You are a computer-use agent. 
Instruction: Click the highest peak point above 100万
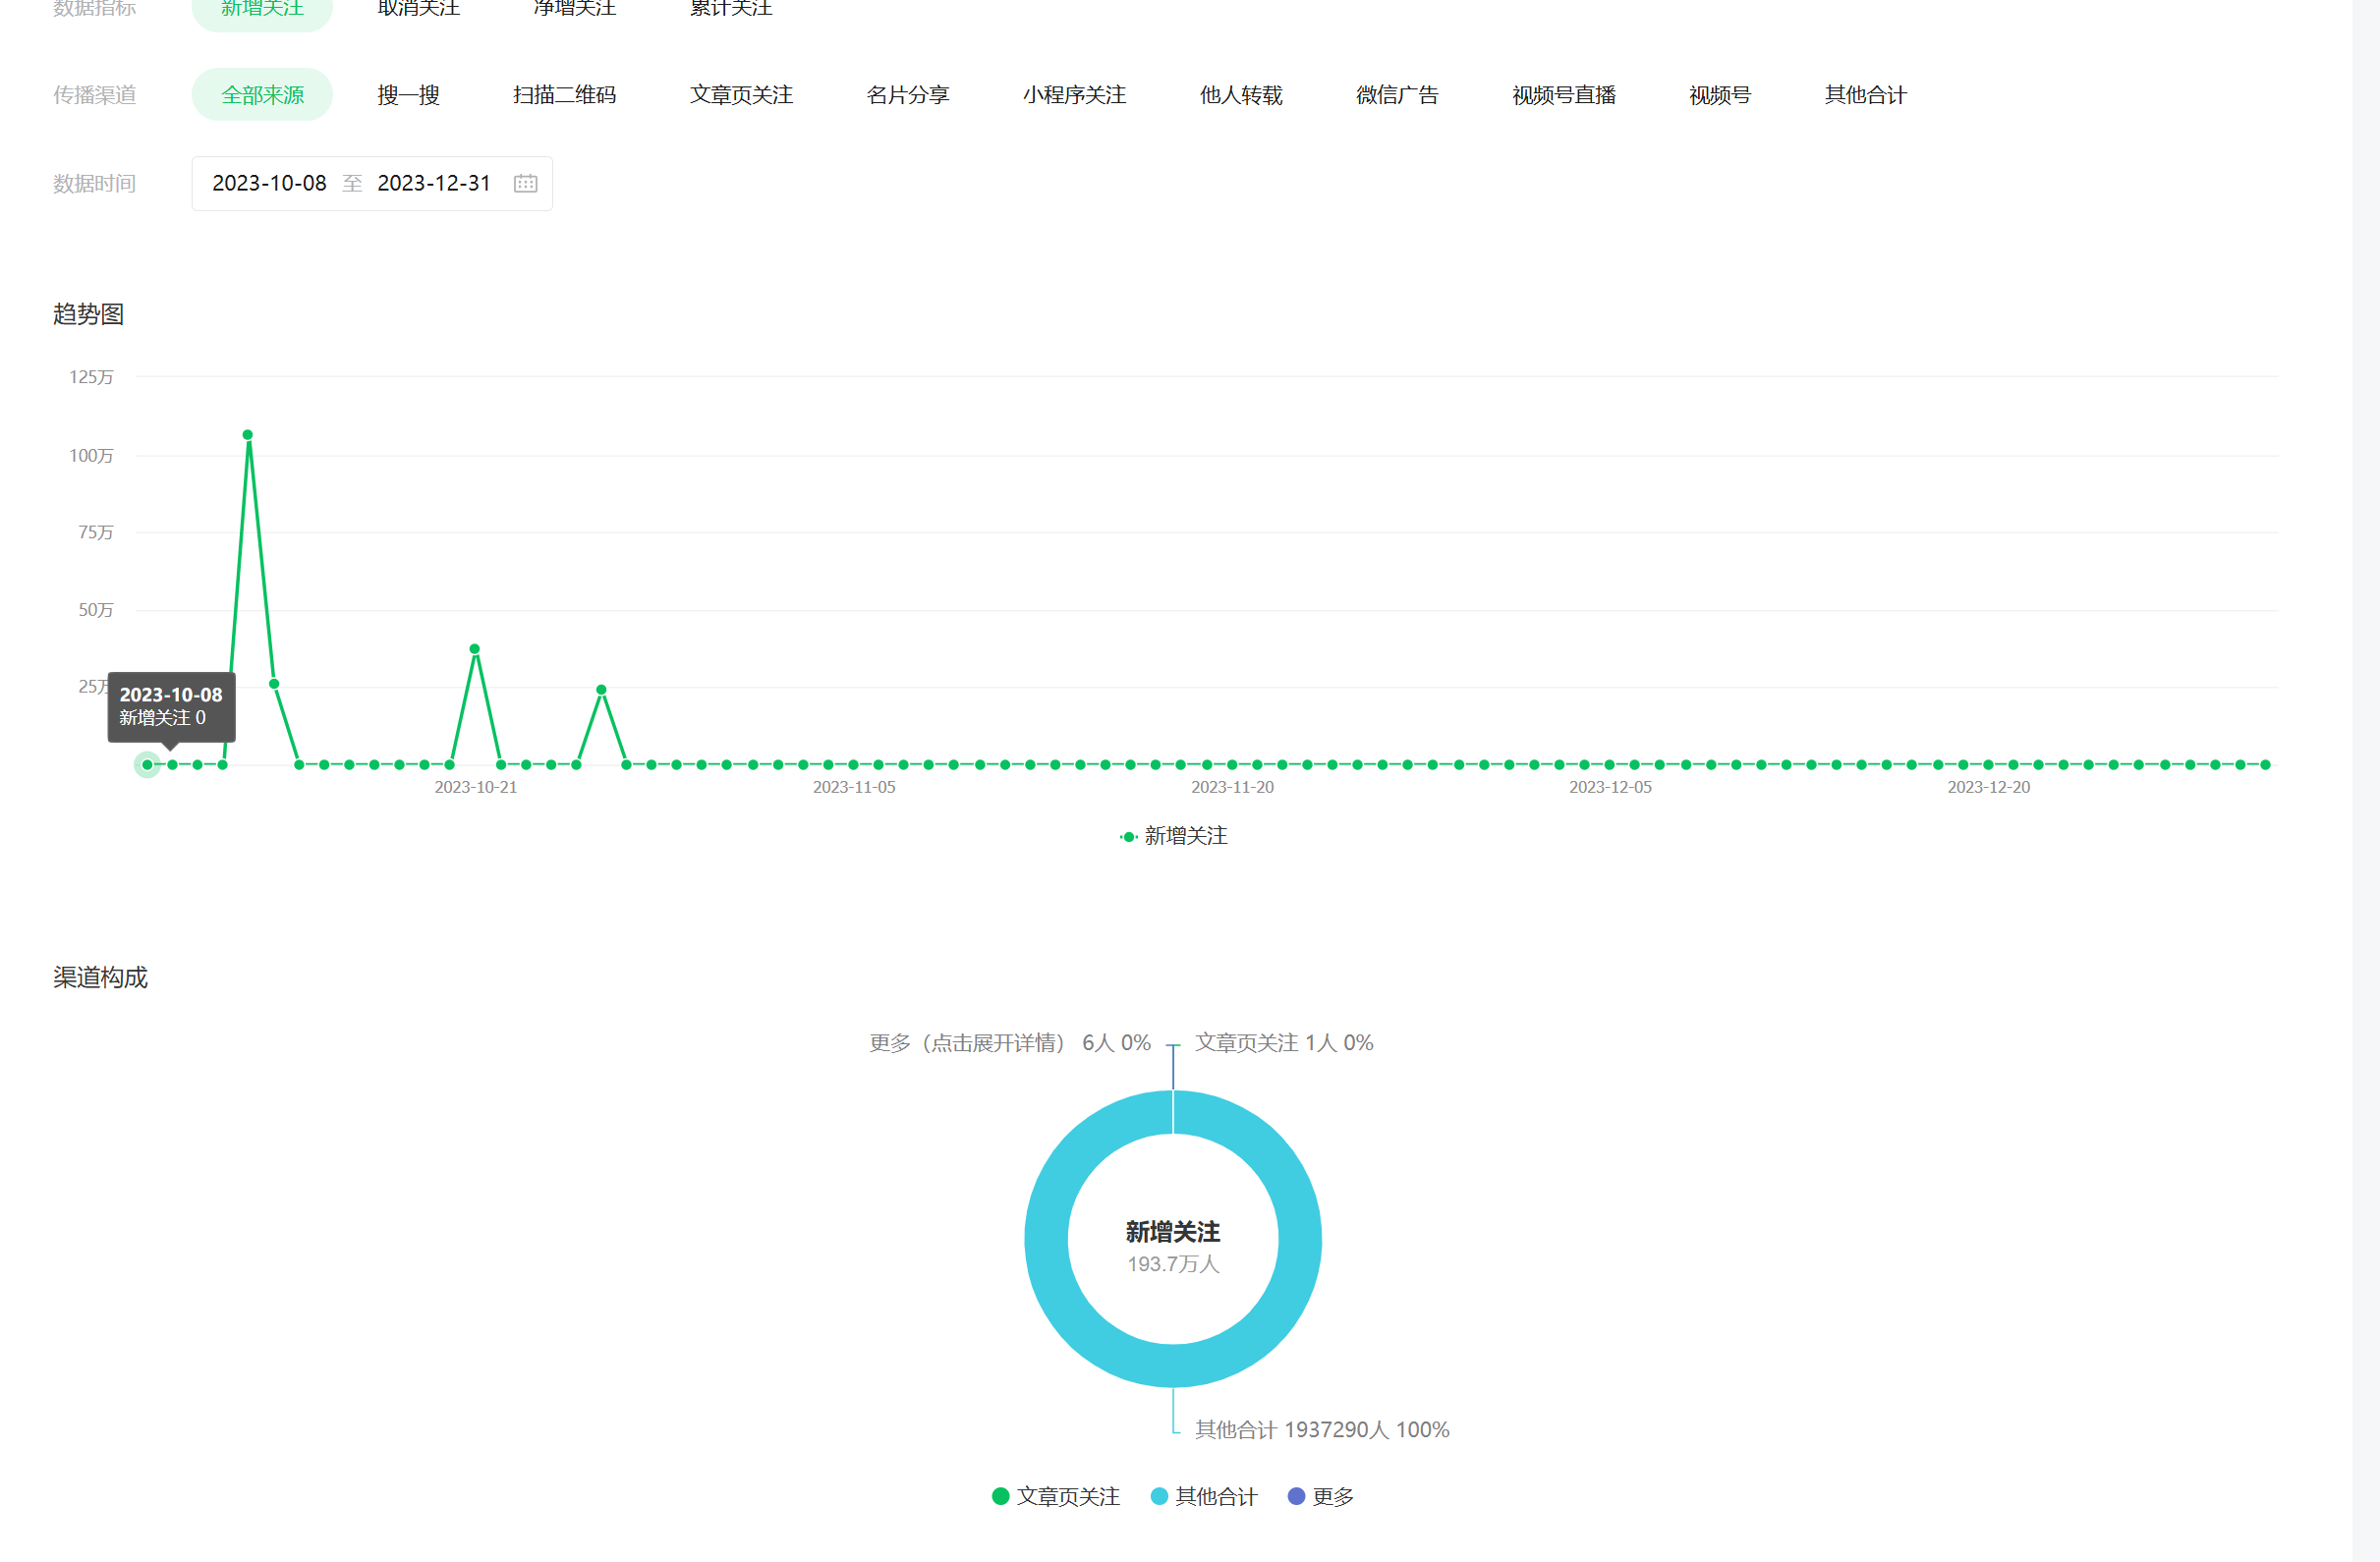tap(248, 435)
